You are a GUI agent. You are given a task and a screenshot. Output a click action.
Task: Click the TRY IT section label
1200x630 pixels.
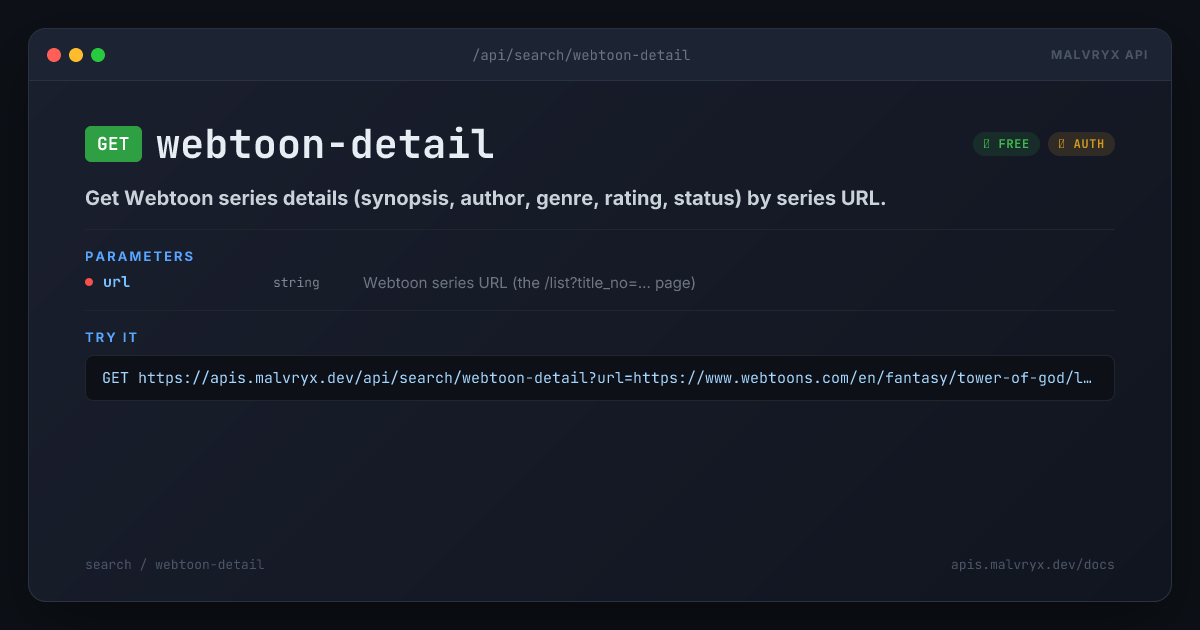tap(112, 337)
